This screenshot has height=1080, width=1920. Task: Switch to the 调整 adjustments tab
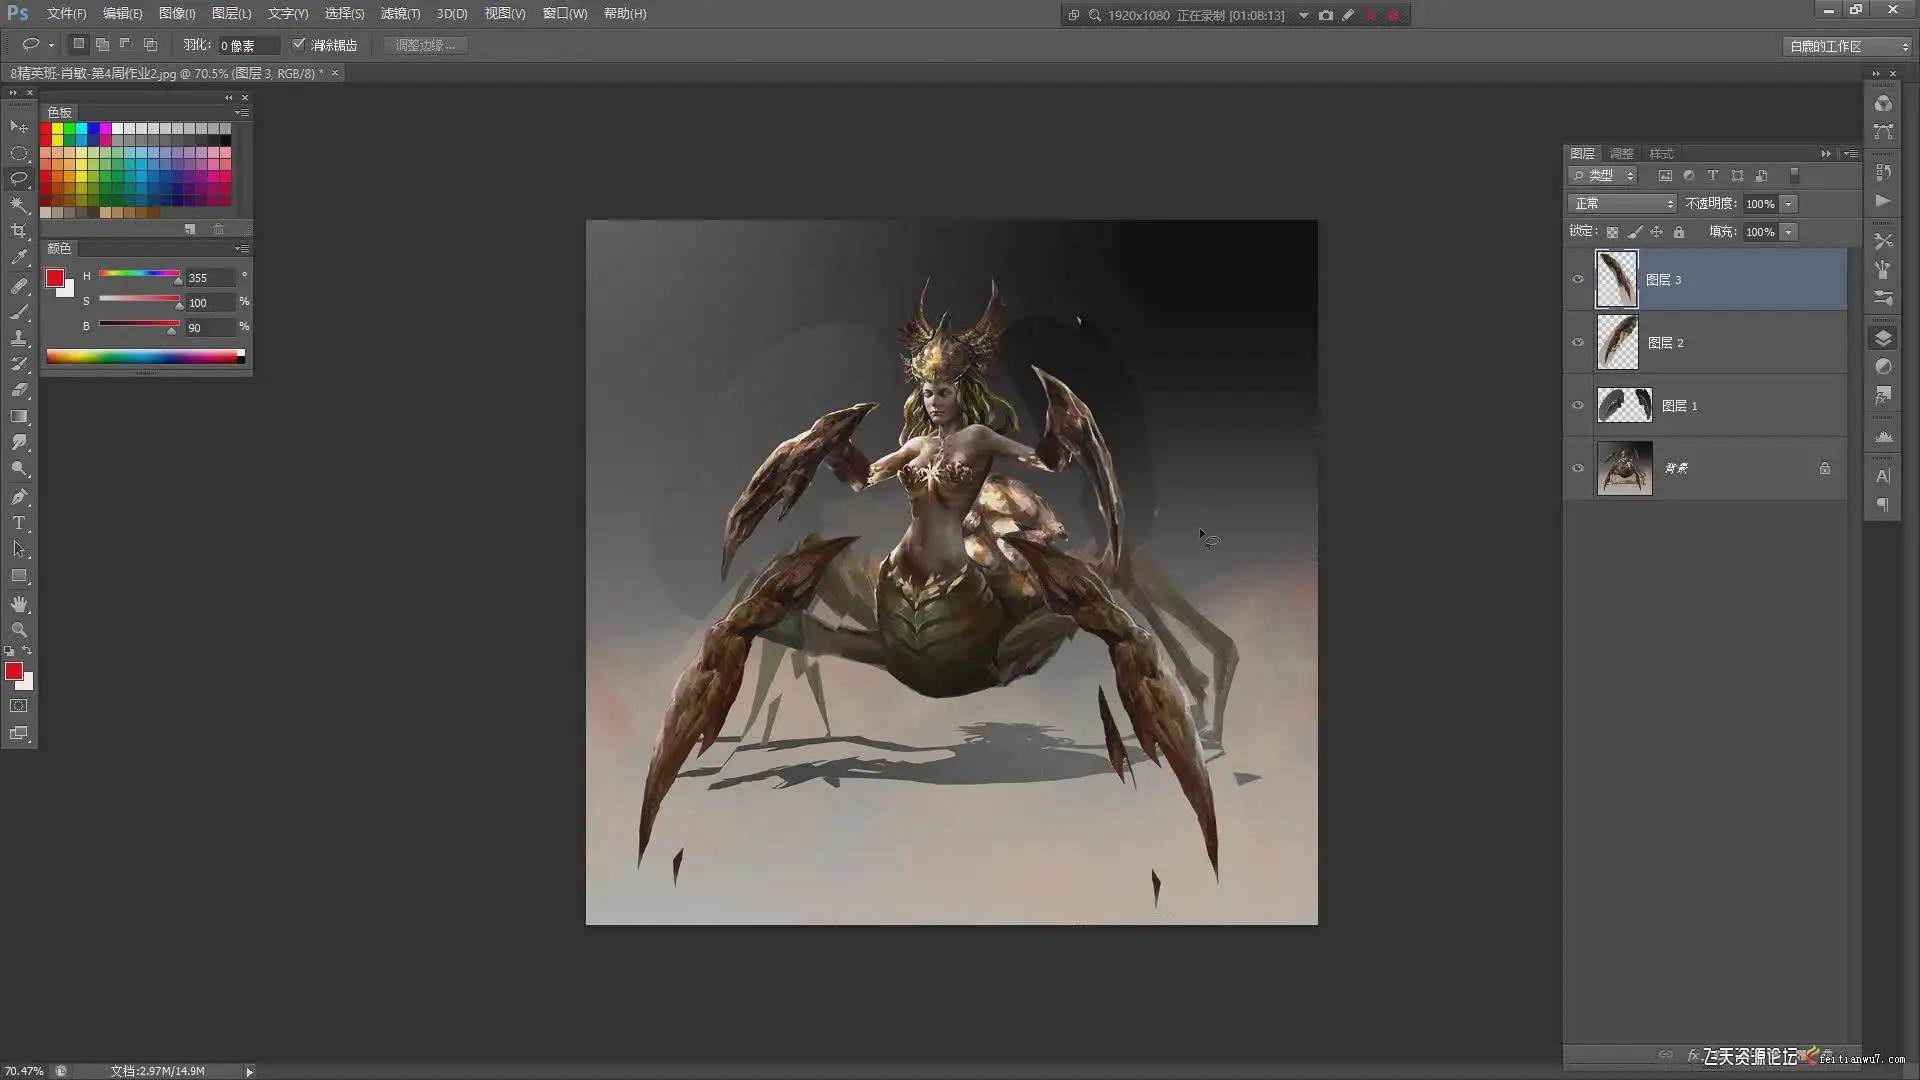coord(1621,154)
